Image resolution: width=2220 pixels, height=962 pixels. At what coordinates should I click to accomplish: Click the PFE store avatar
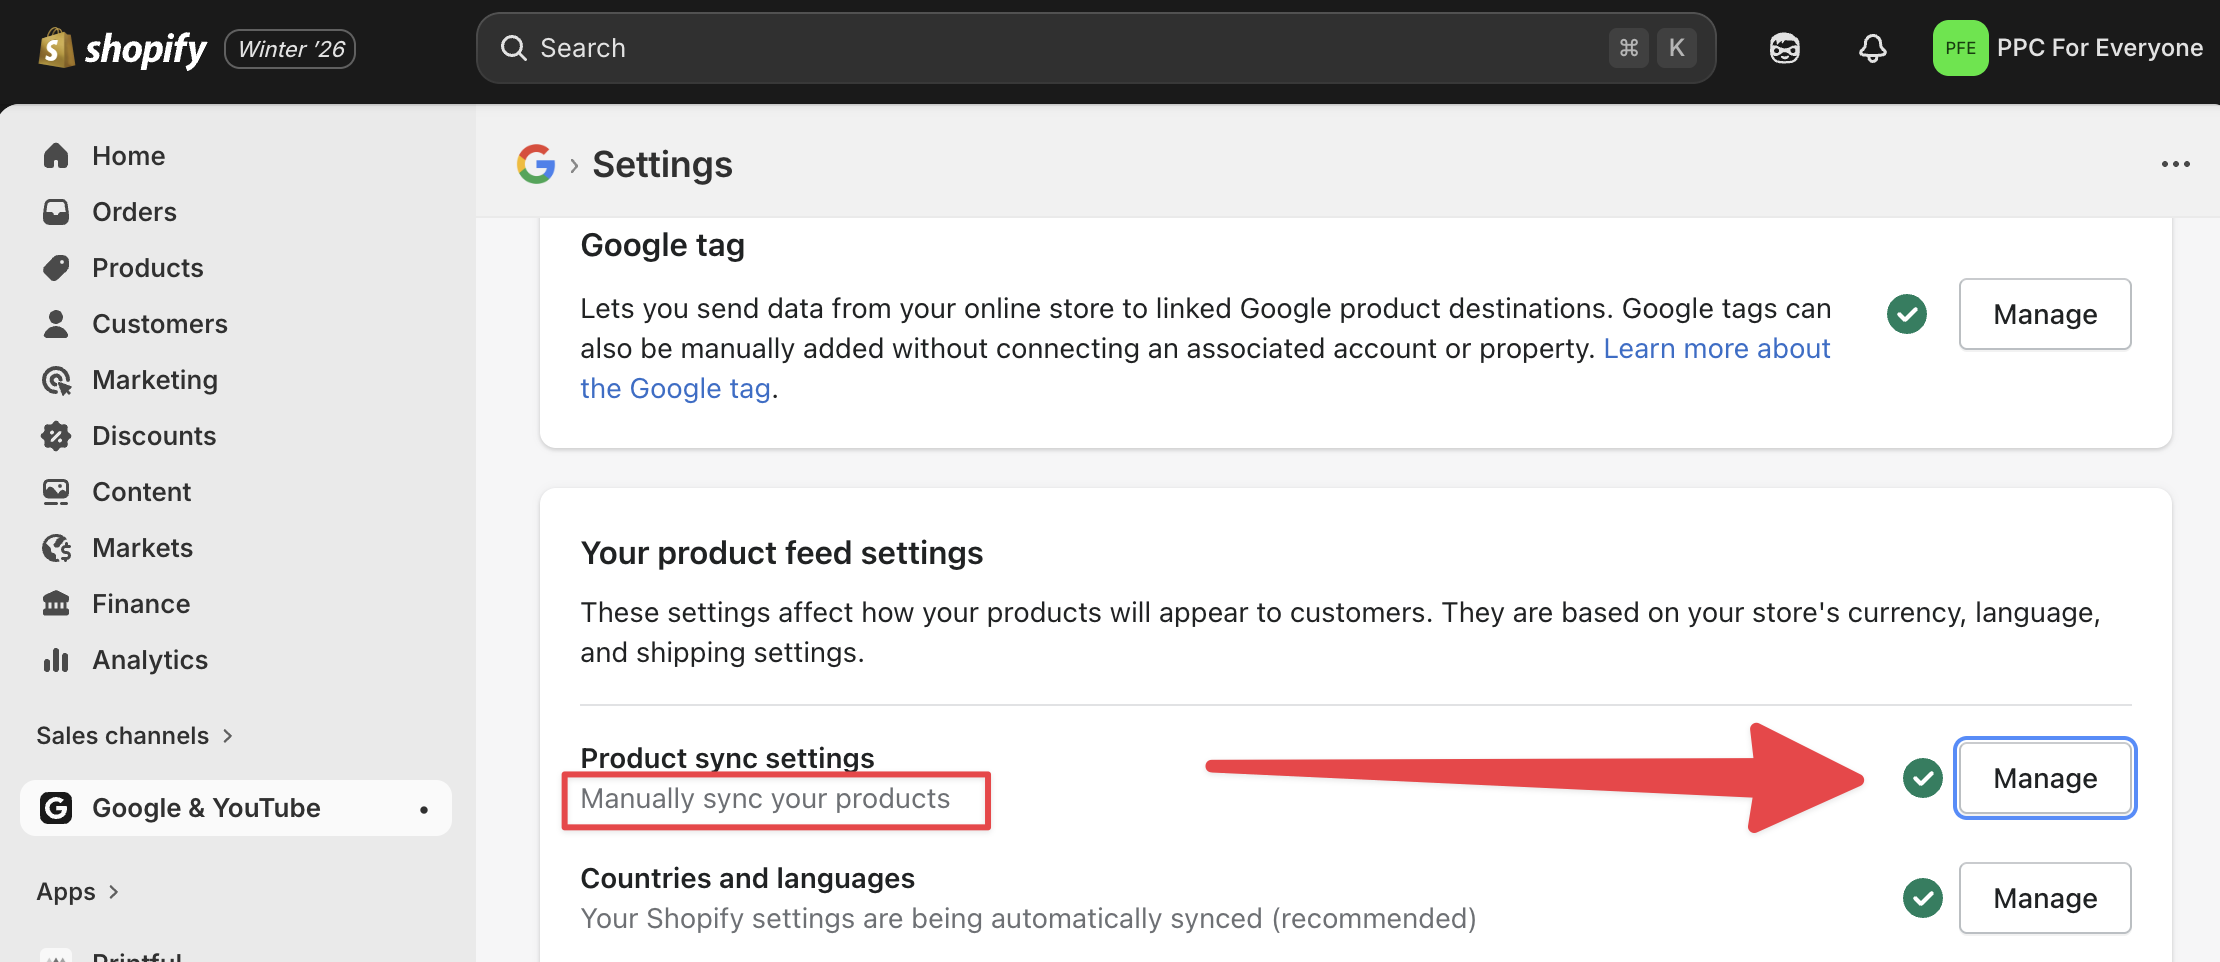1960,48
